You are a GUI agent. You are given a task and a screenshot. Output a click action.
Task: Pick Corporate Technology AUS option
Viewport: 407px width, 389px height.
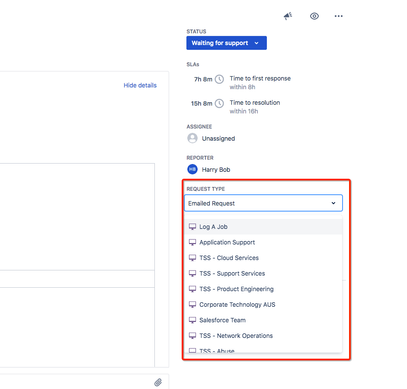(x=263, y=304)
